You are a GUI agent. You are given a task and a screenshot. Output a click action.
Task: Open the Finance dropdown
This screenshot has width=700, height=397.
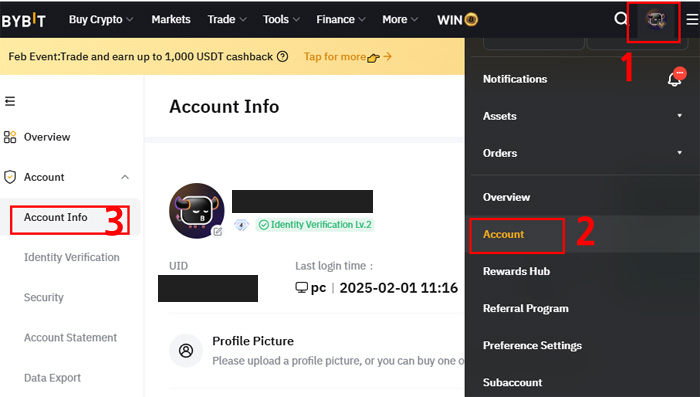pos(341,20)
